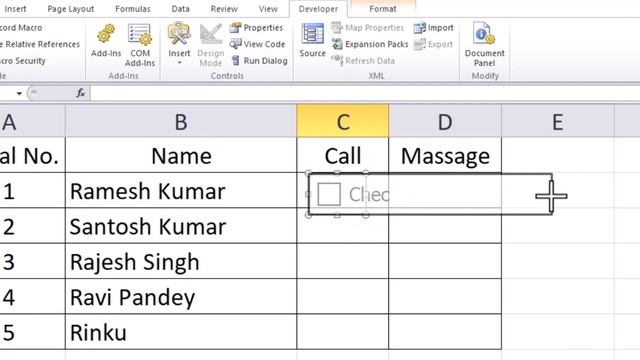Open Expansion Packs
This screenshot has width=640, height=360.
[x=370, y=44]
